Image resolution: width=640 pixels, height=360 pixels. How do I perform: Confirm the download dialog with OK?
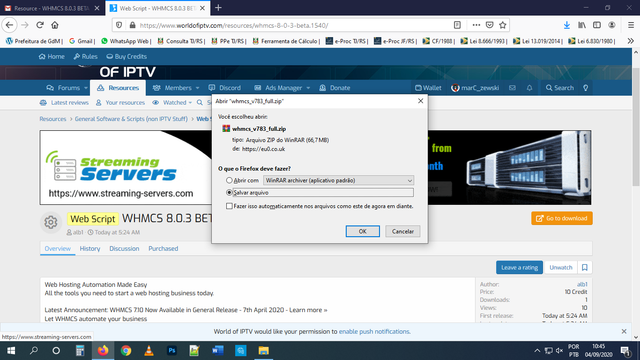tap(362, 231)
